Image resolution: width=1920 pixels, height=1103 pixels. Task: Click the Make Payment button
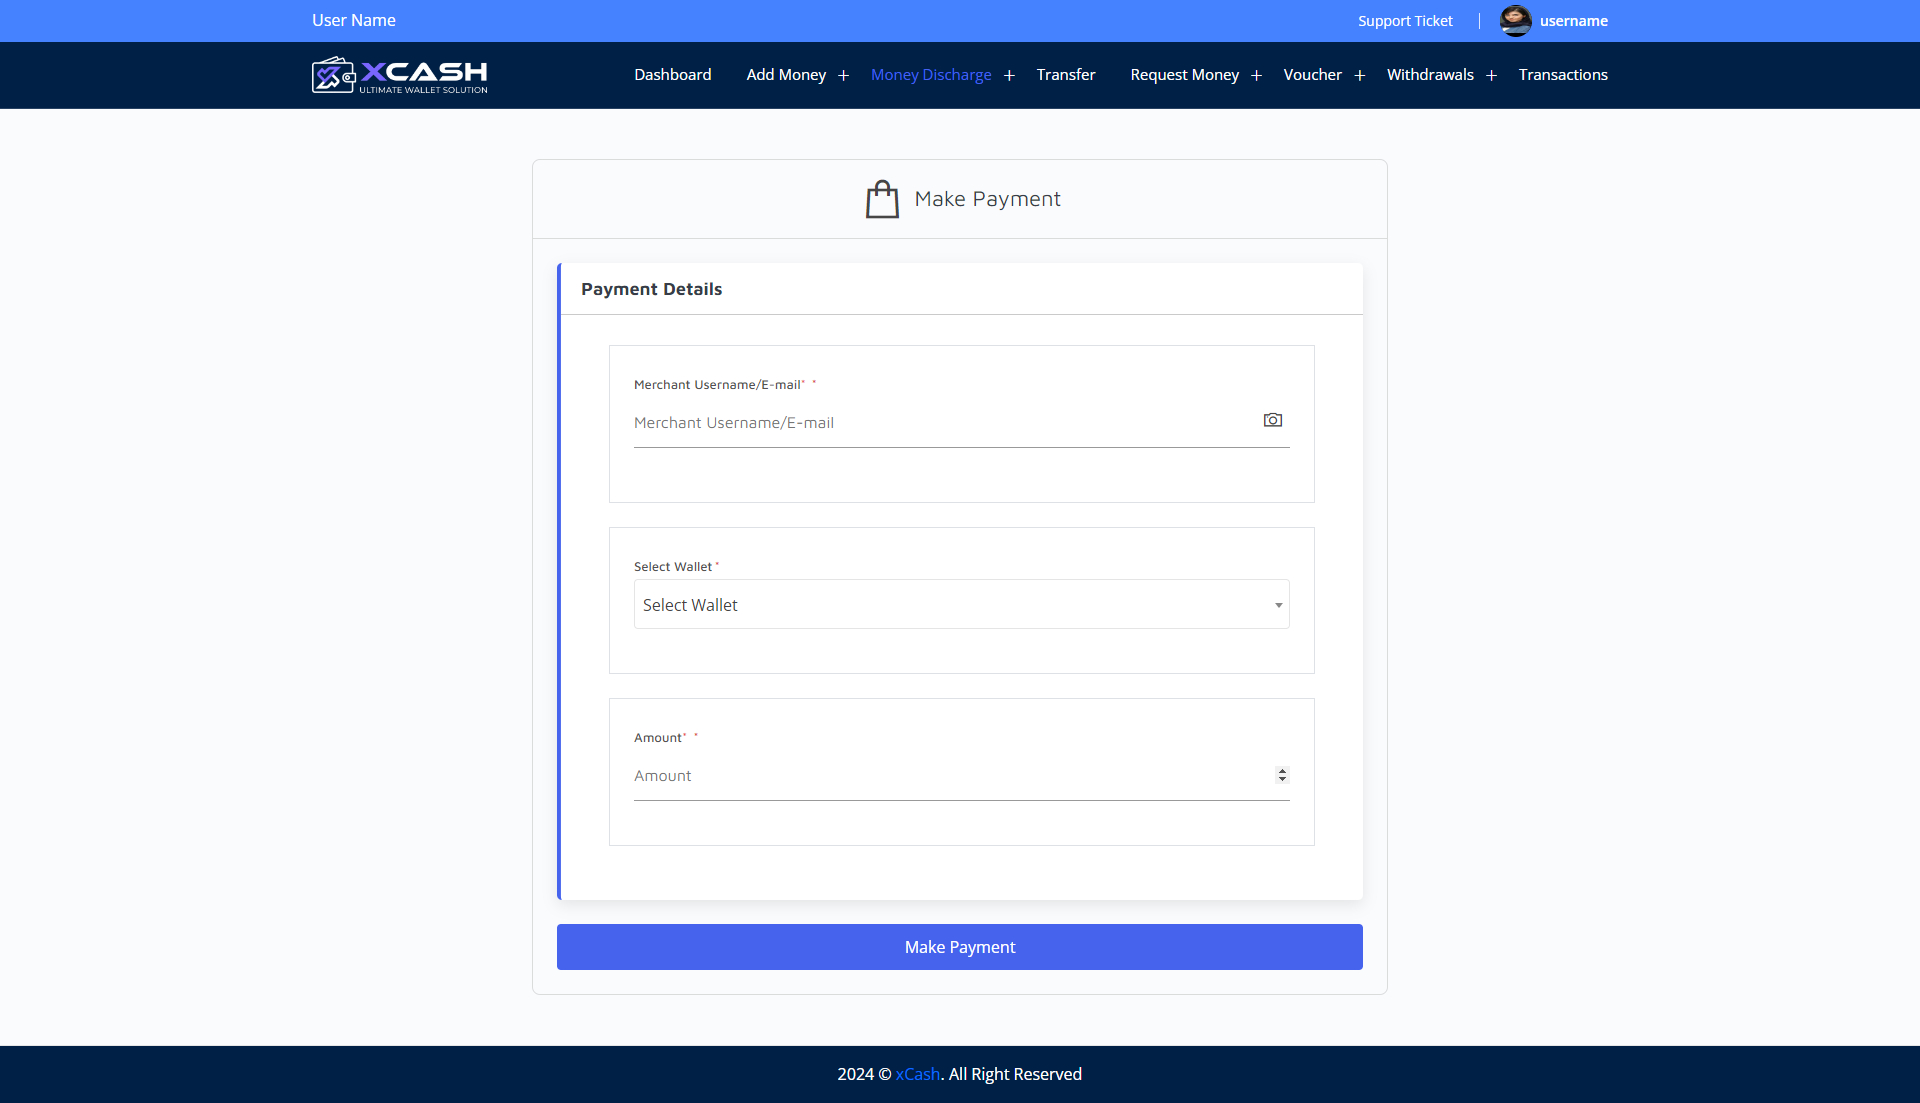coord(959,946)
